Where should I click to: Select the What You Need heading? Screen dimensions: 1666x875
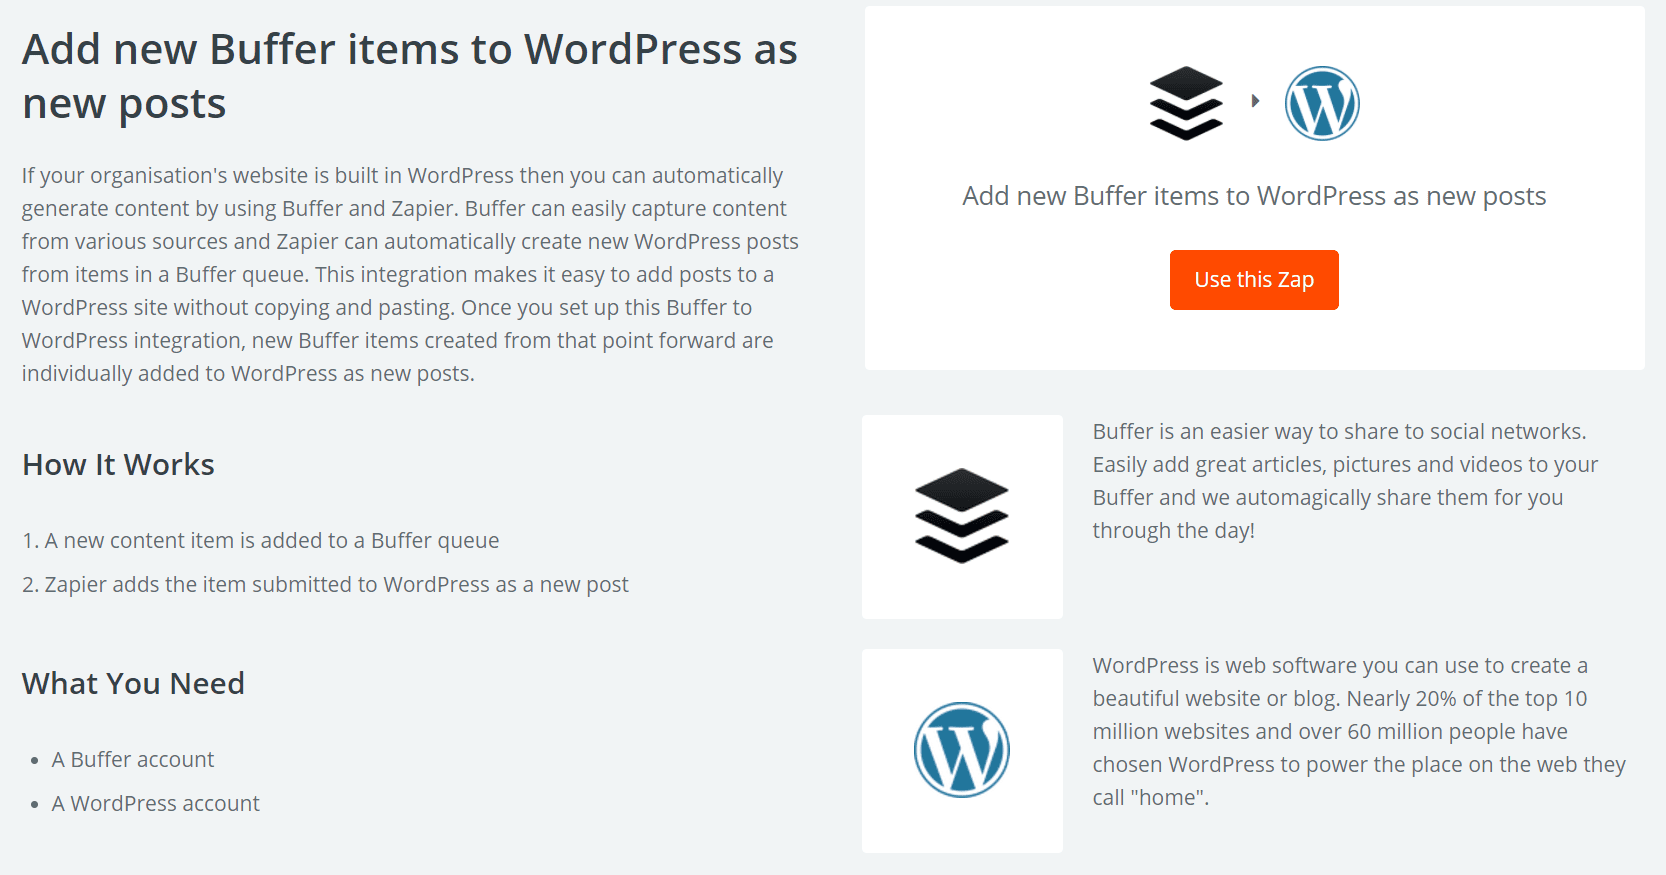pyautogui.click(x=133, y=684)
